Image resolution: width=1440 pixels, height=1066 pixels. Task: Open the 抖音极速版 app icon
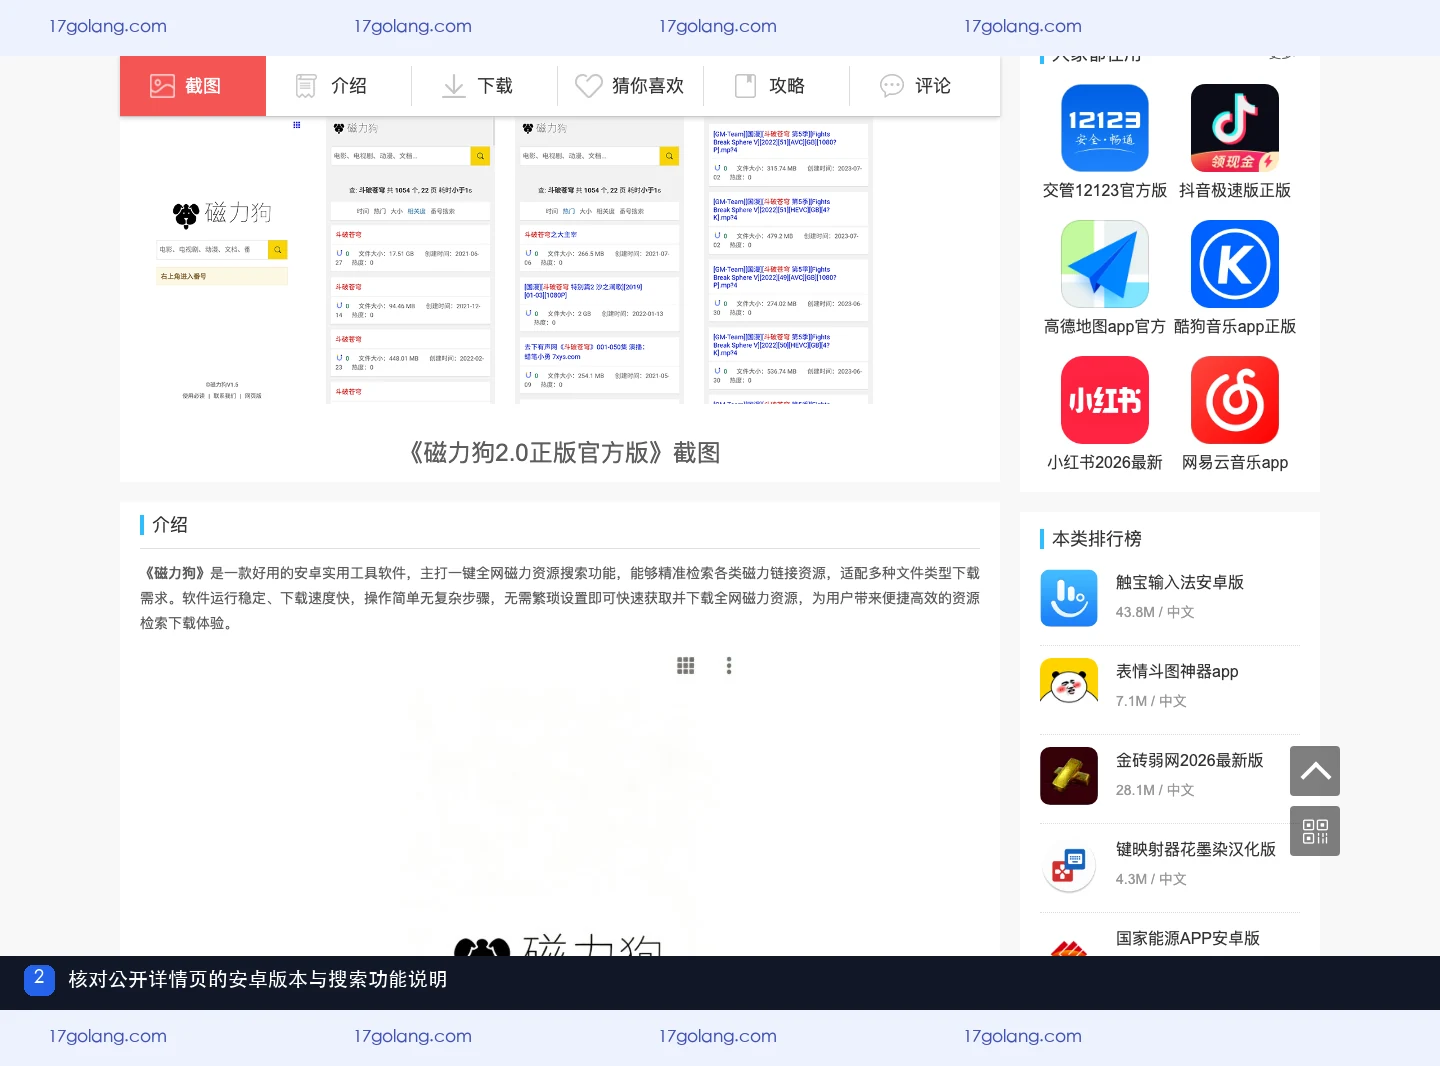click(x=1235, y=128)
